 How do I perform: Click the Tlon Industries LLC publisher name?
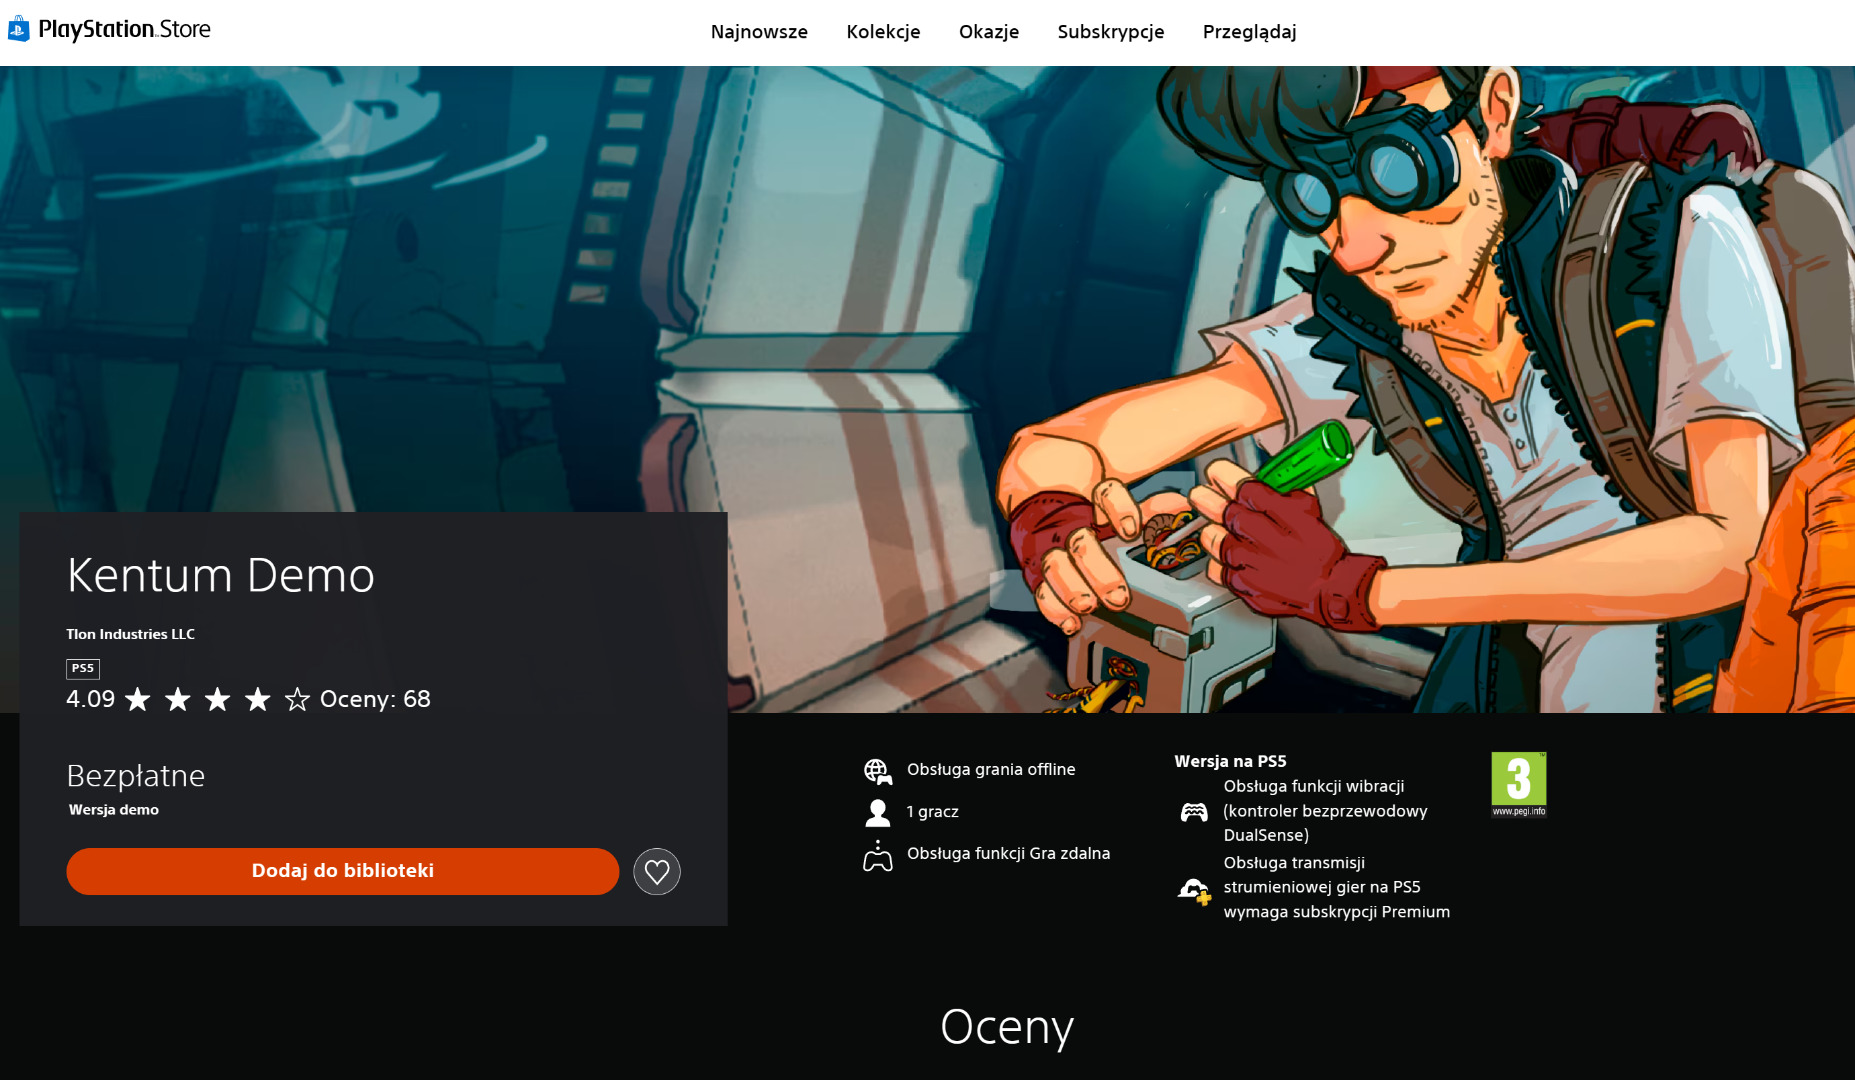tap(130, 634)
